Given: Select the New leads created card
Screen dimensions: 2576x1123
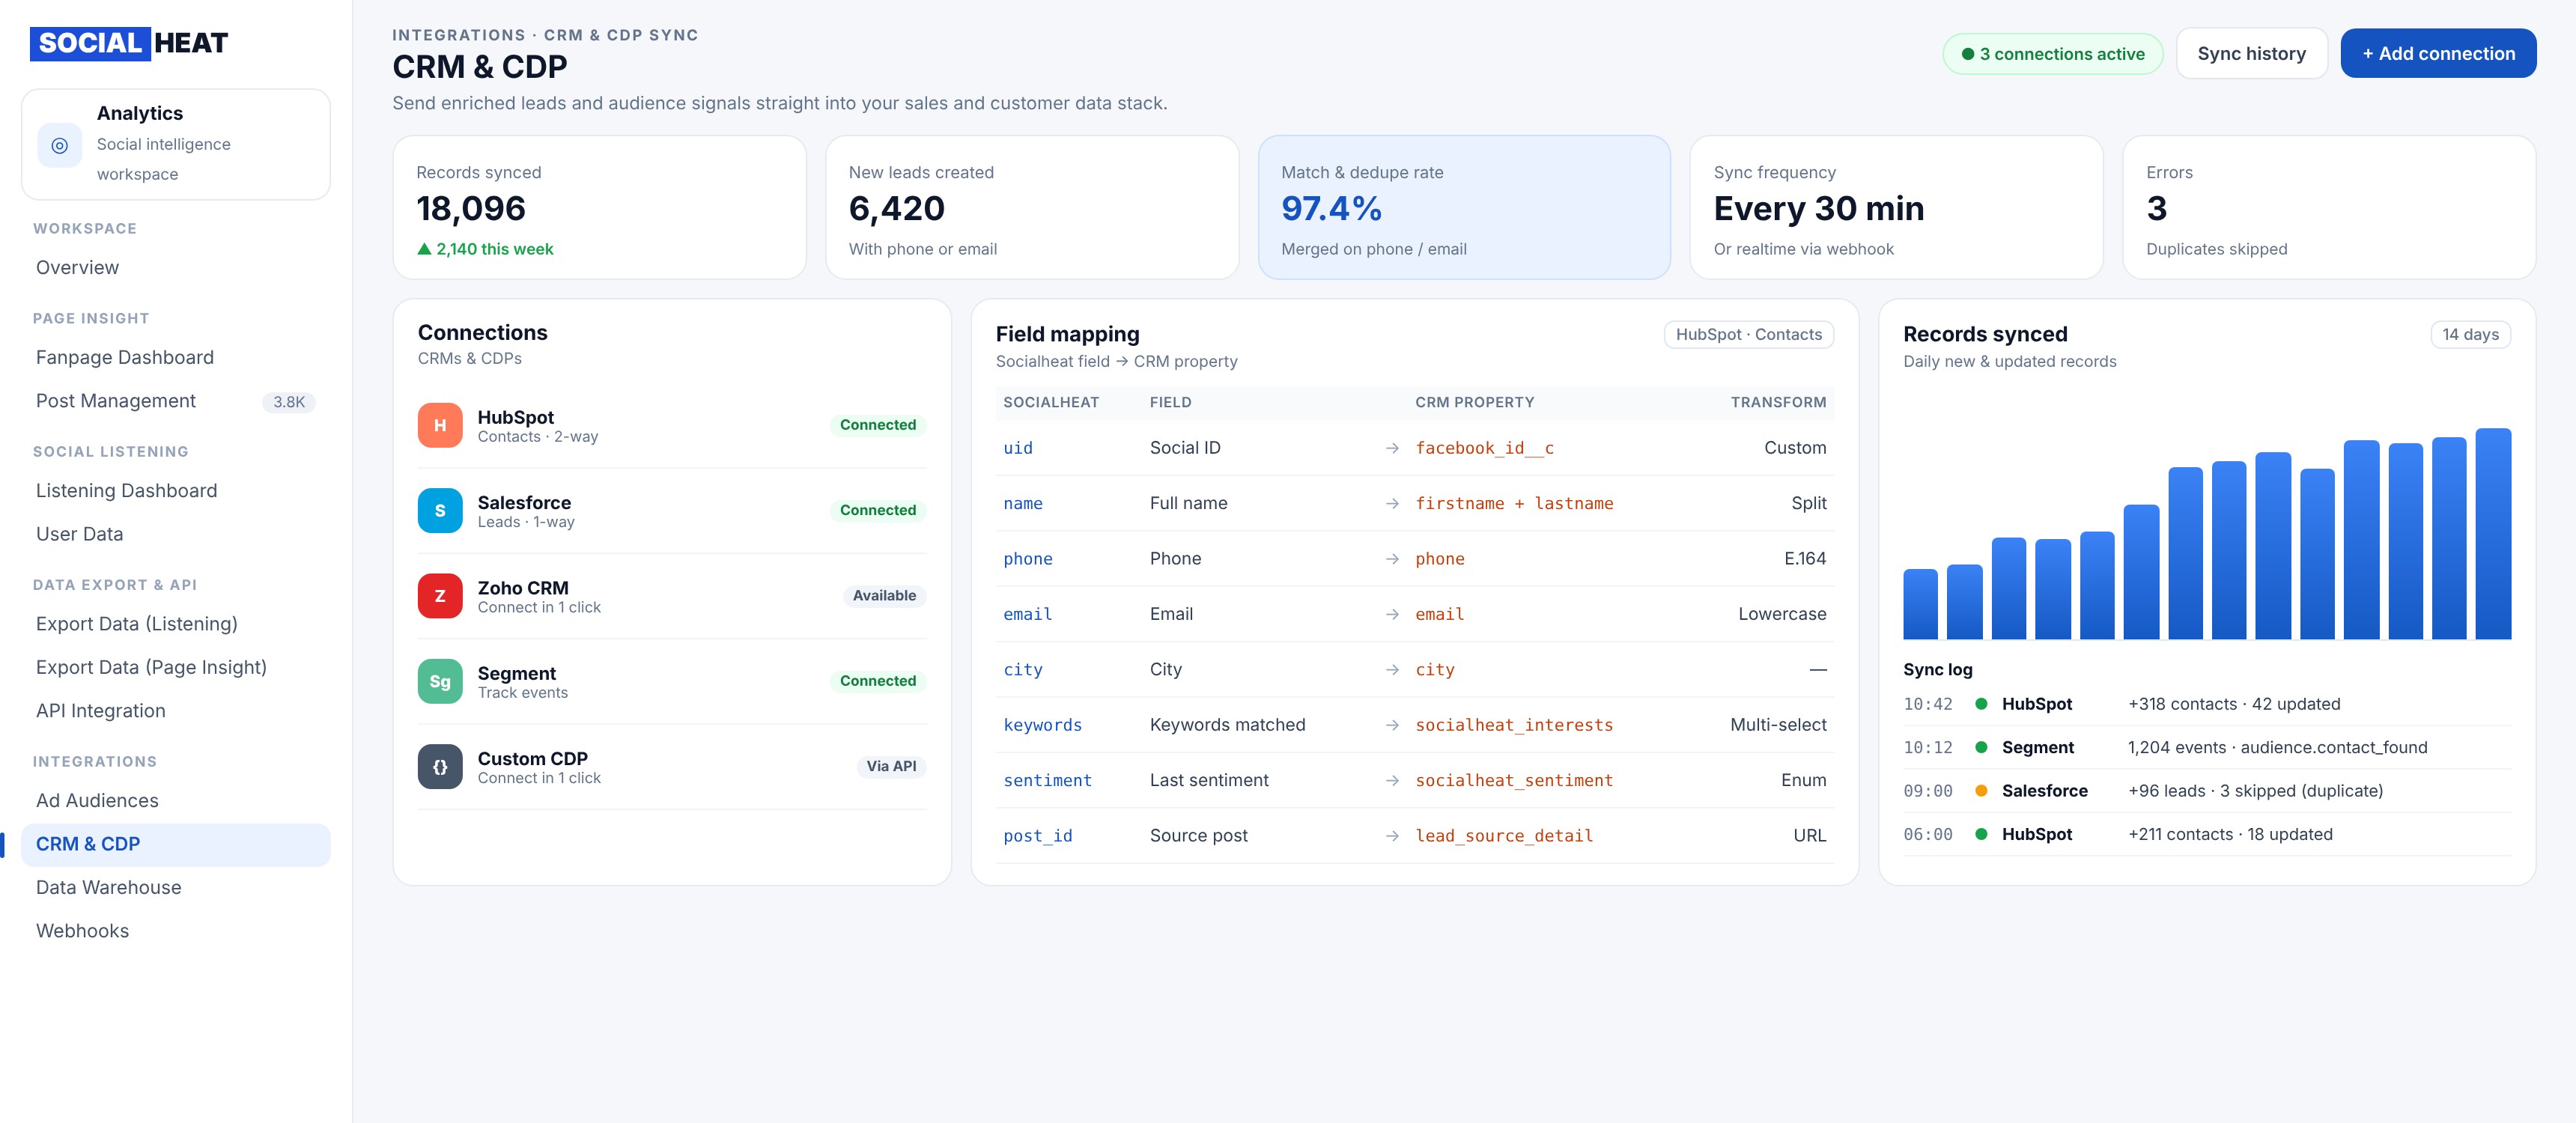Looking at the screenshot, I should pos(1032,208).
